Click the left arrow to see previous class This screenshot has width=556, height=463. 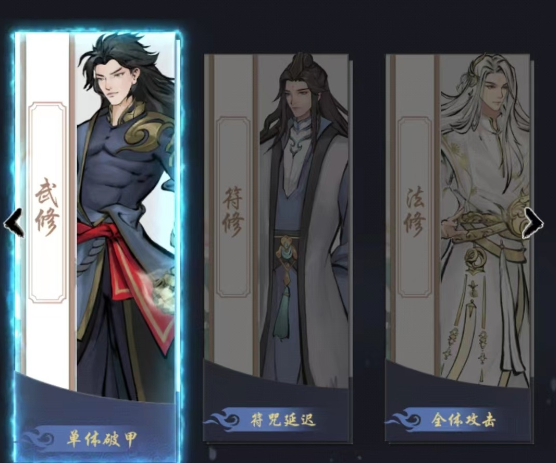[x=13, y=223]
